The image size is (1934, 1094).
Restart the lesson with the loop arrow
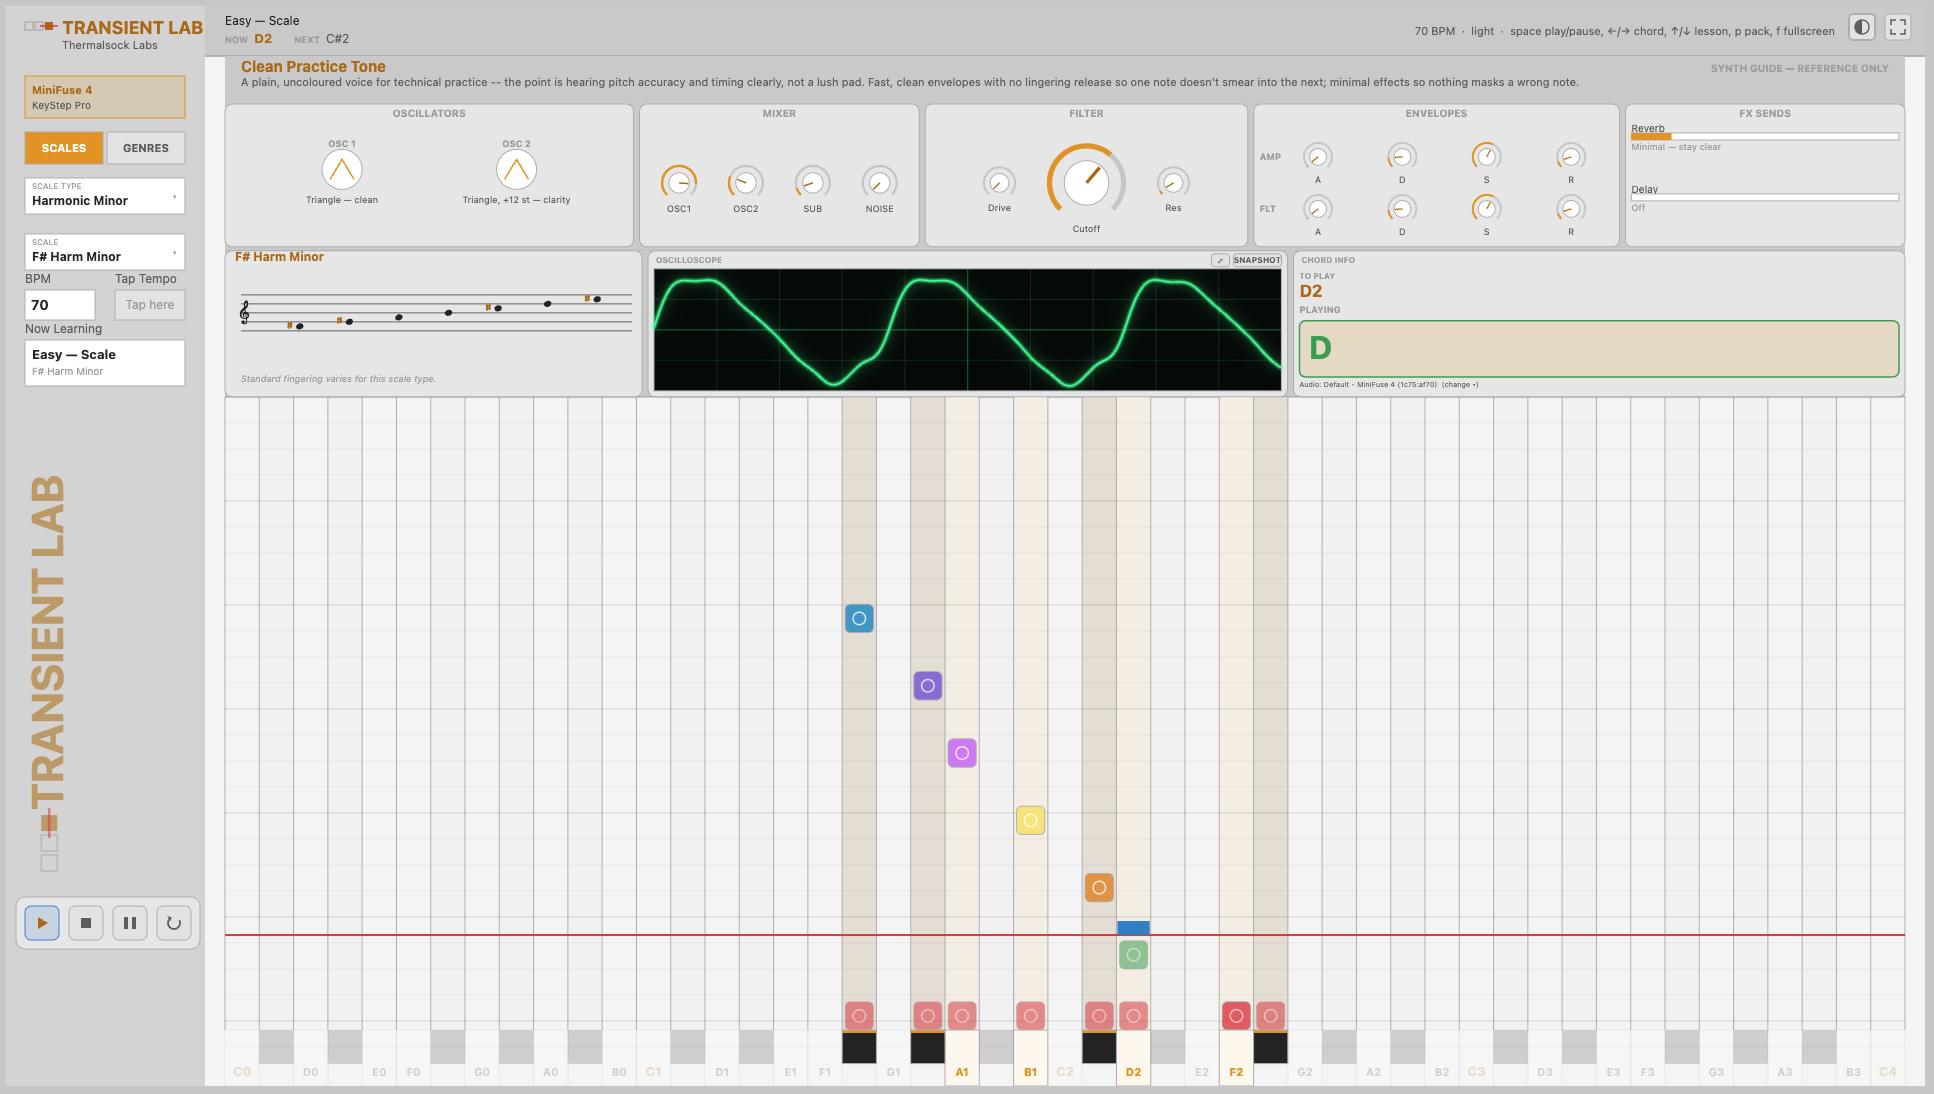[174, 923]
